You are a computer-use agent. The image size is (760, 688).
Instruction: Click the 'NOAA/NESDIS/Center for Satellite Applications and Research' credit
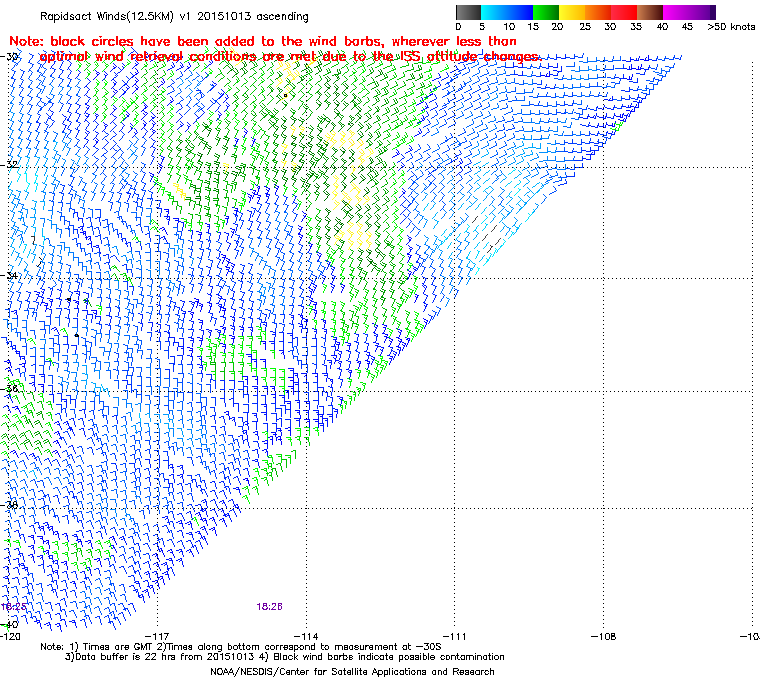click(352, 672)
